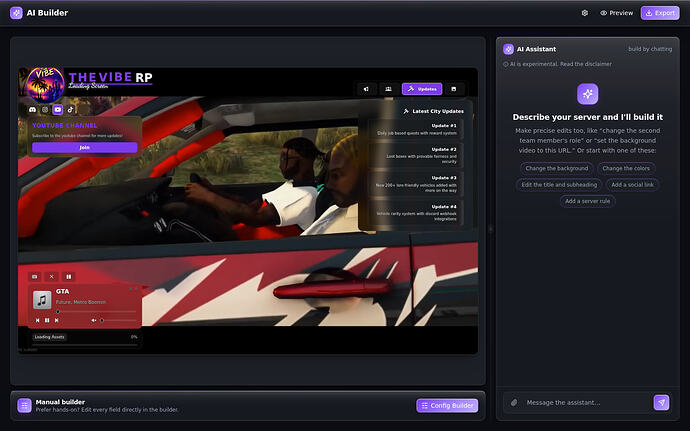The height and width of the screenshot is (431, 690).
Task: Open the Config Builder
Action: pyautogui.click(x=447, y=405)
